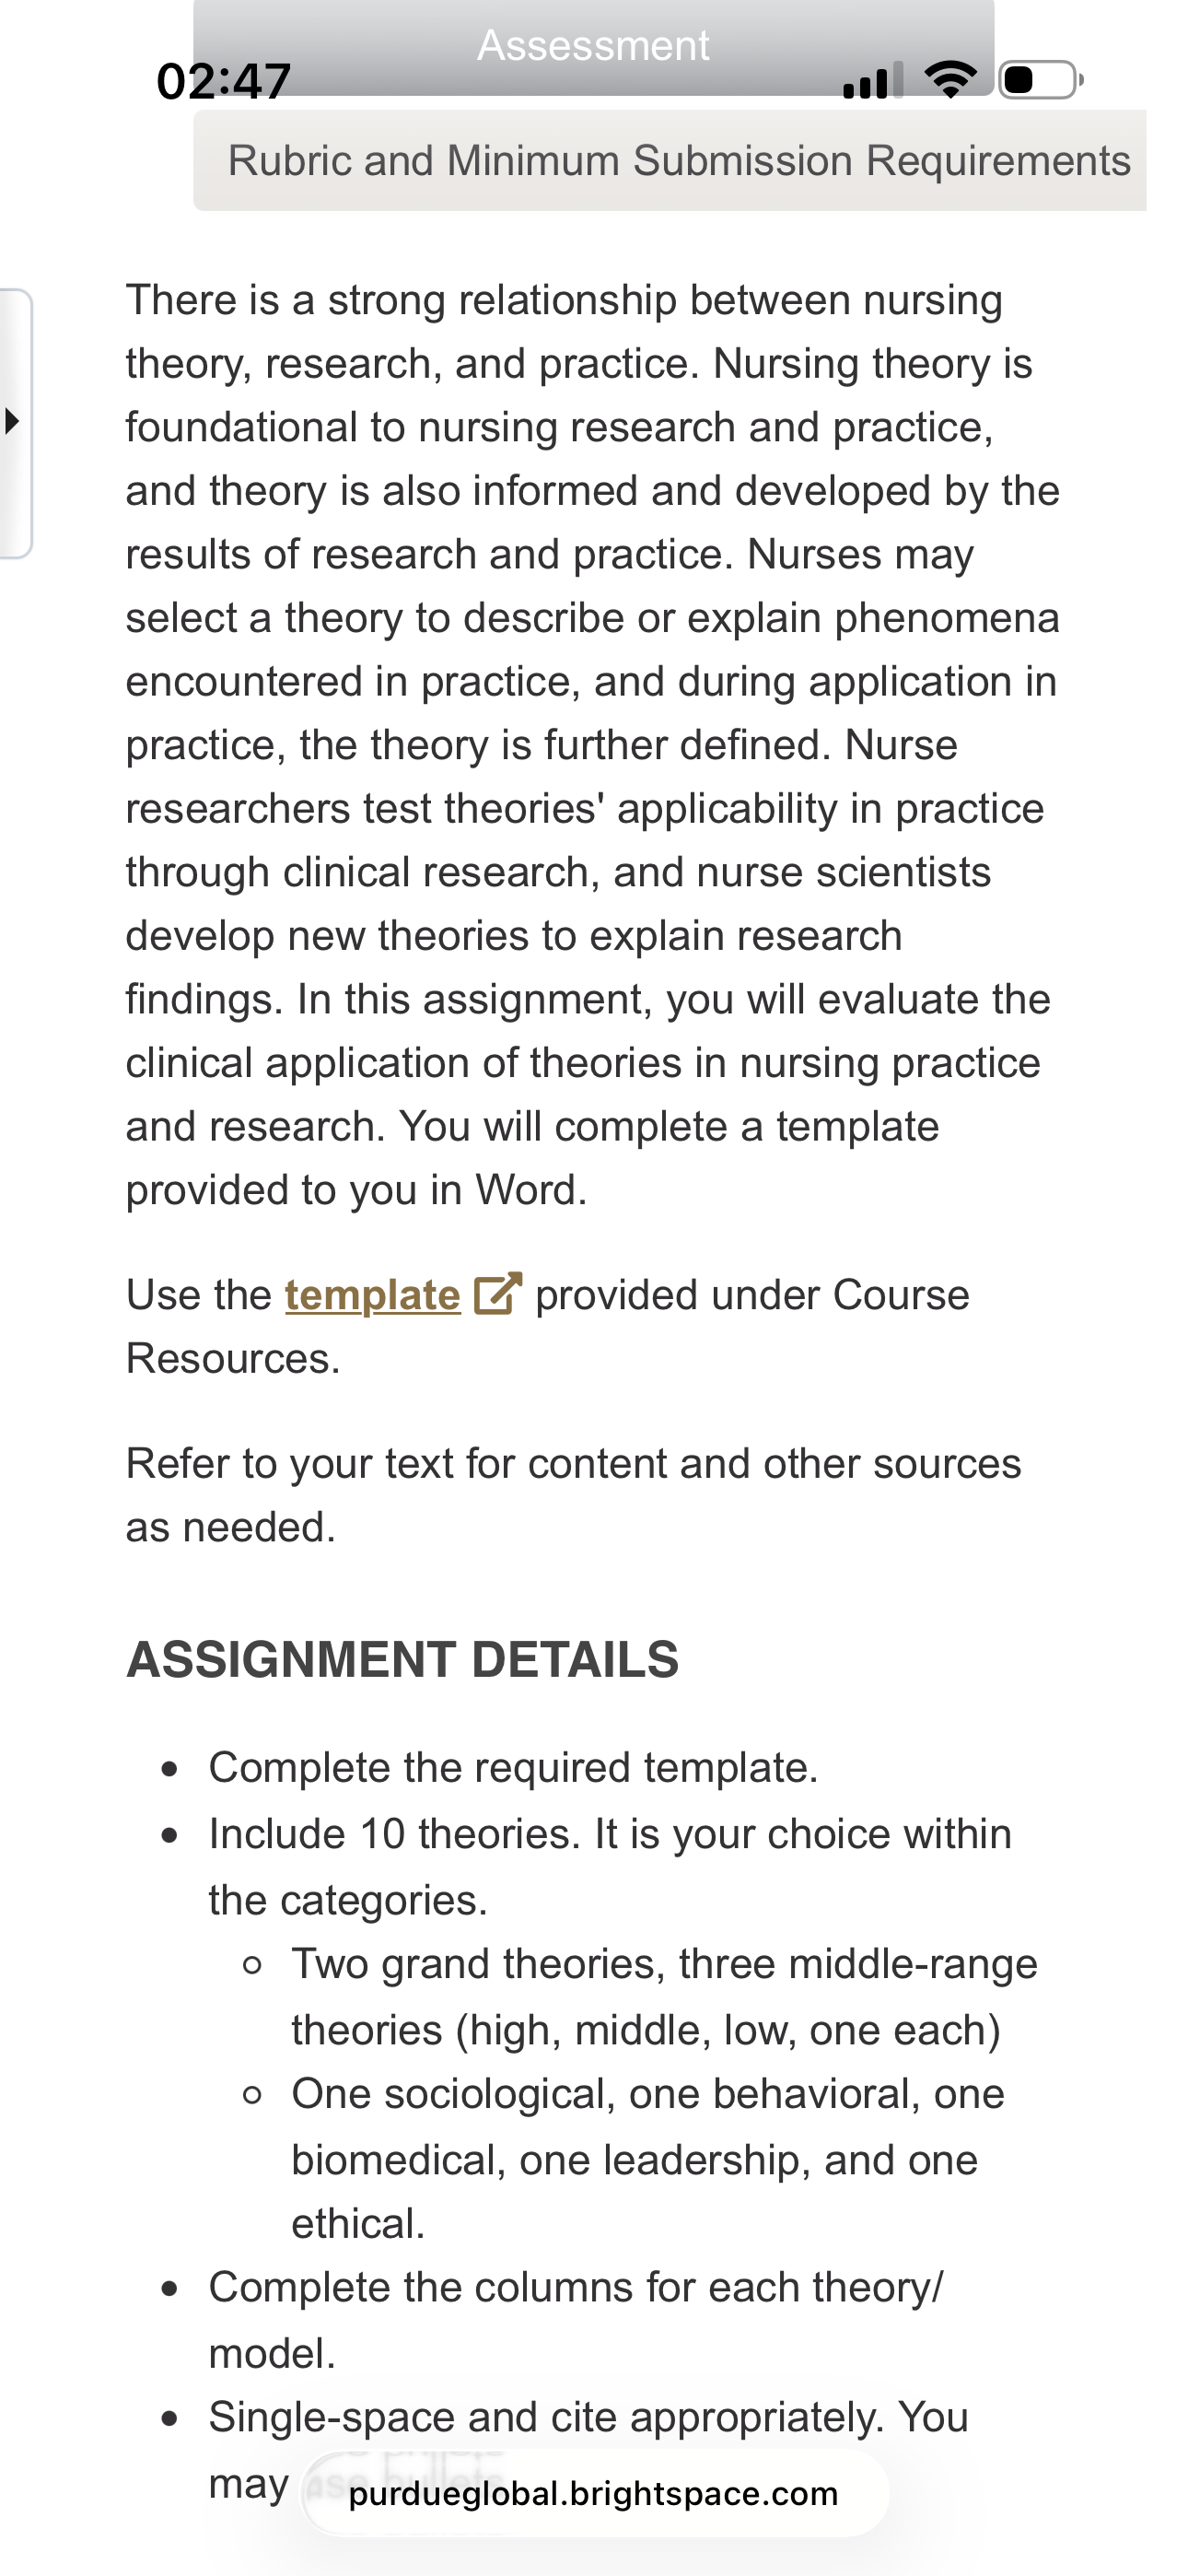Image resolution: width=1188 pixels, height=2576 pixels.
Task: Click the 'Complete the required template' bullet
Action: tap(513, 1767)
